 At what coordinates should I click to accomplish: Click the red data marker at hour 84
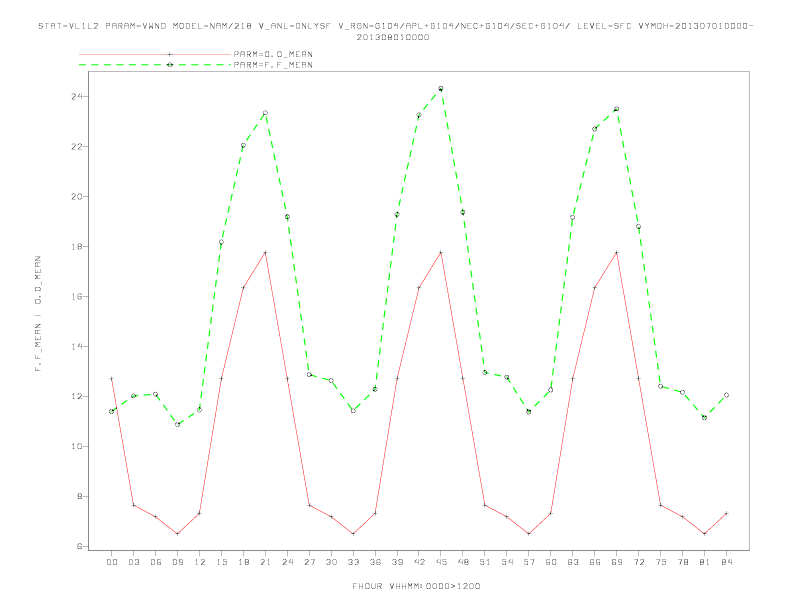pos(726,514)
